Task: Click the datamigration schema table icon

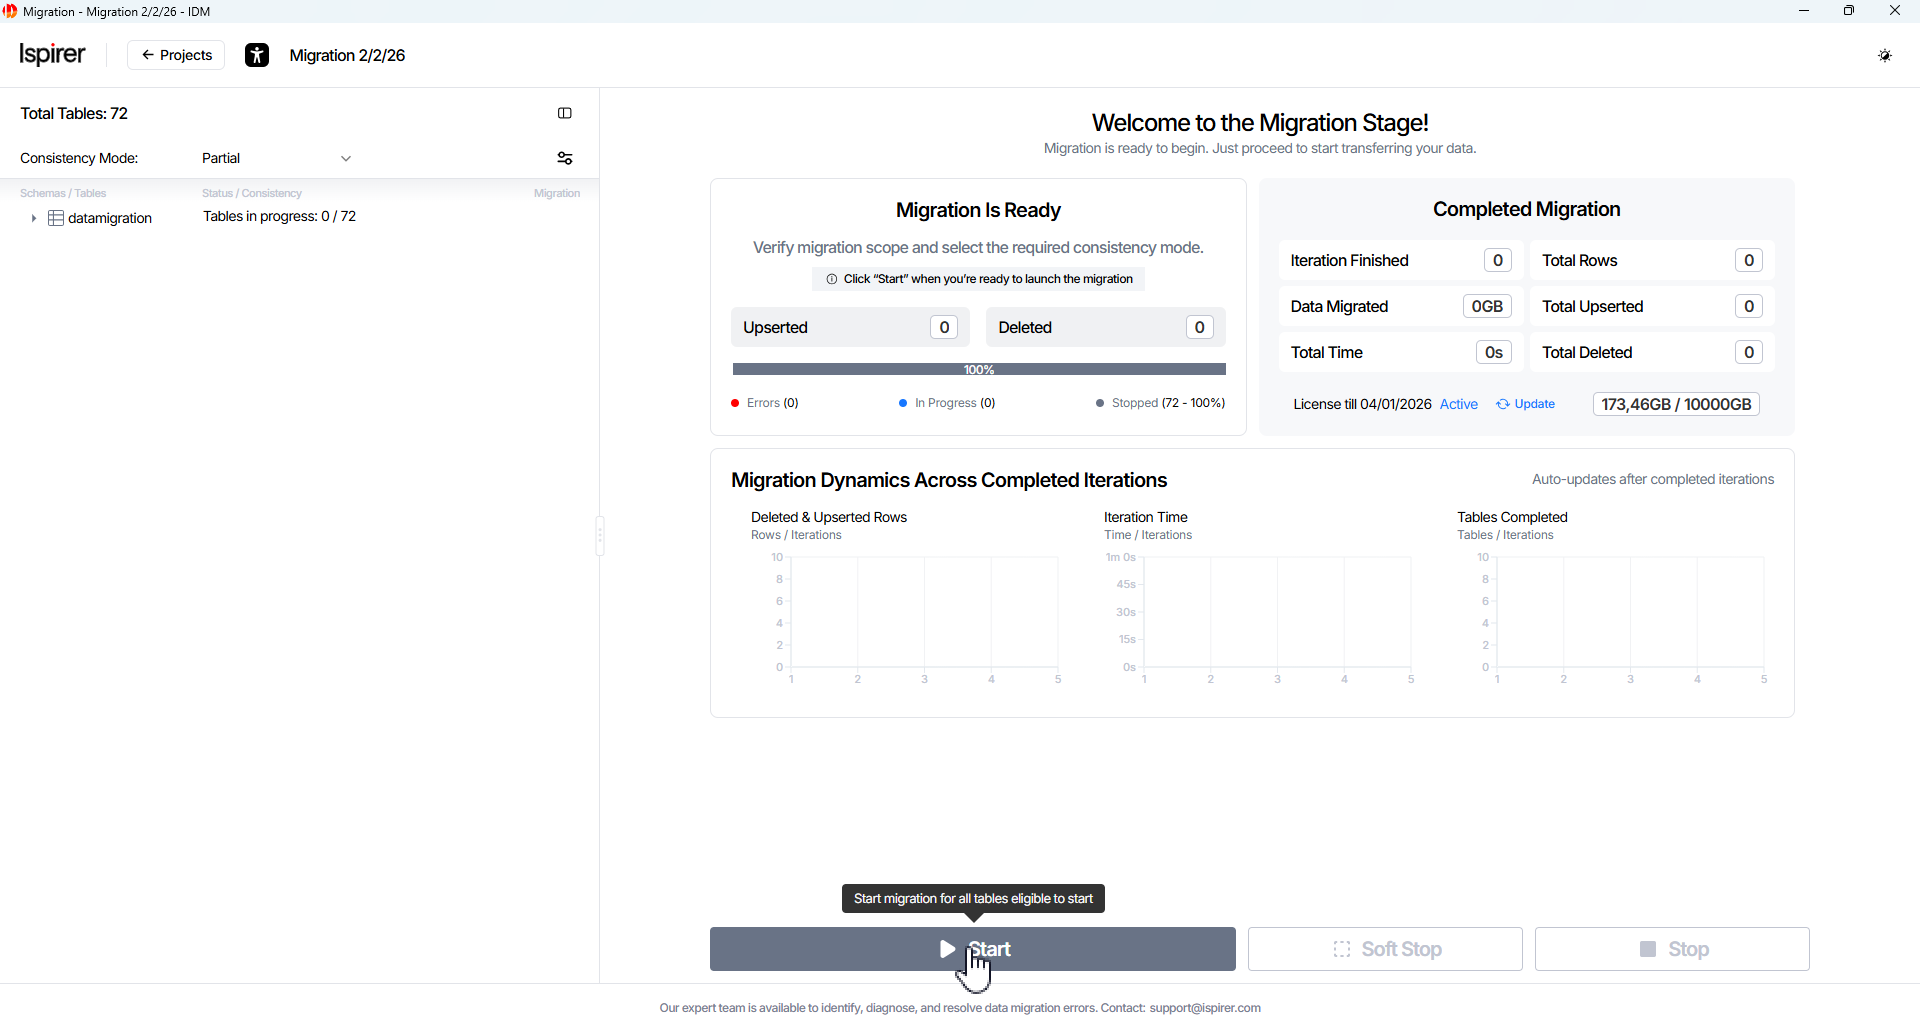Action: [x=56, y=218]
